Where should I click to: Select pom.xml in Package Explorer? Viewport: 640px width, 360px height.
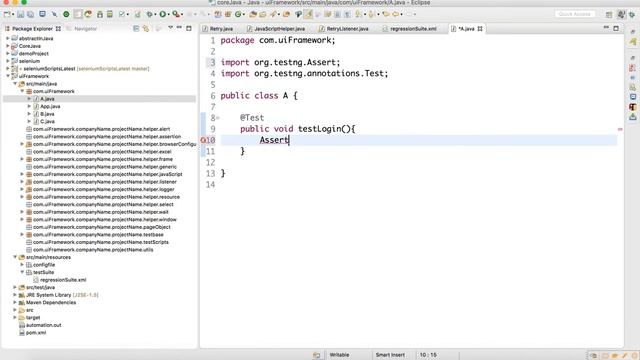click(x=36, y=333)
